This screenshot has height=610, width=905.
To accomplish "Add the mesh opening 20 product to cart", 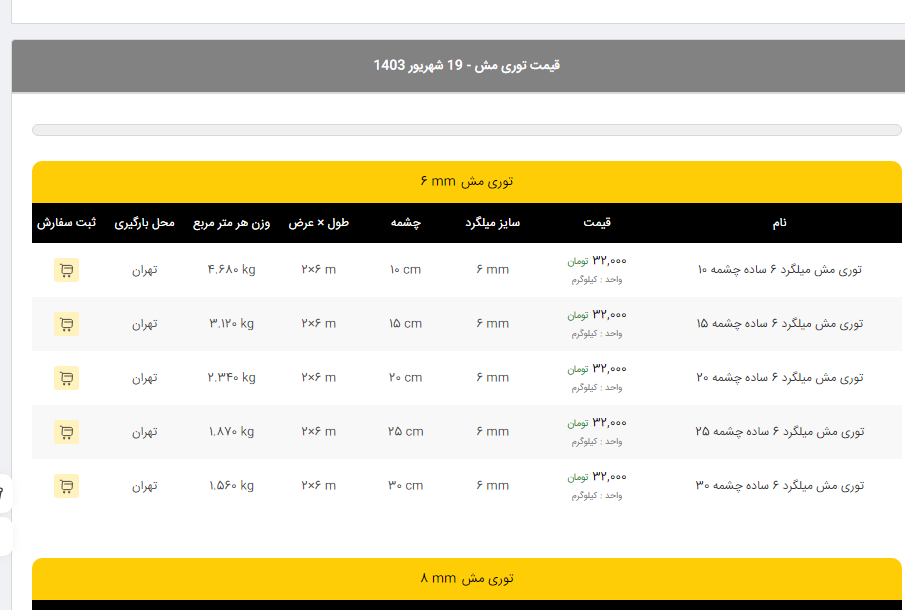I will pos(66,378).
